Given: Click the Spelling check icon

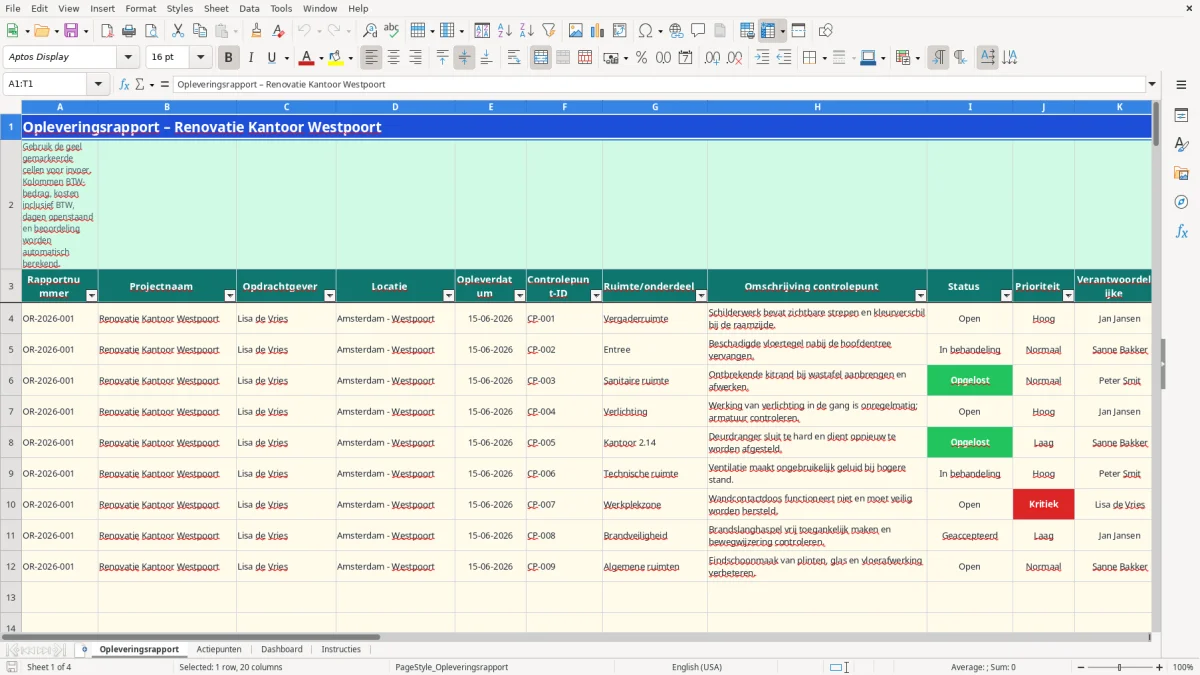Looking at the screenshot, I should coord(392,31).
